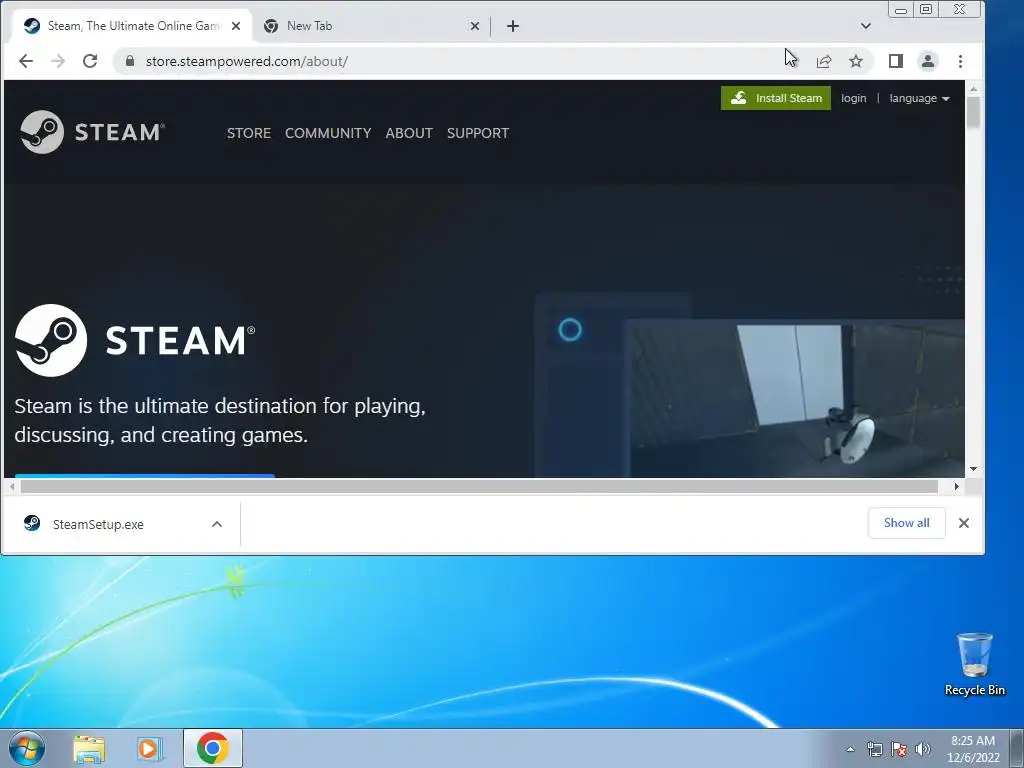Click the taskbar clock 8:25 AM
1024x768 pixels.
[x=973, y=749]
